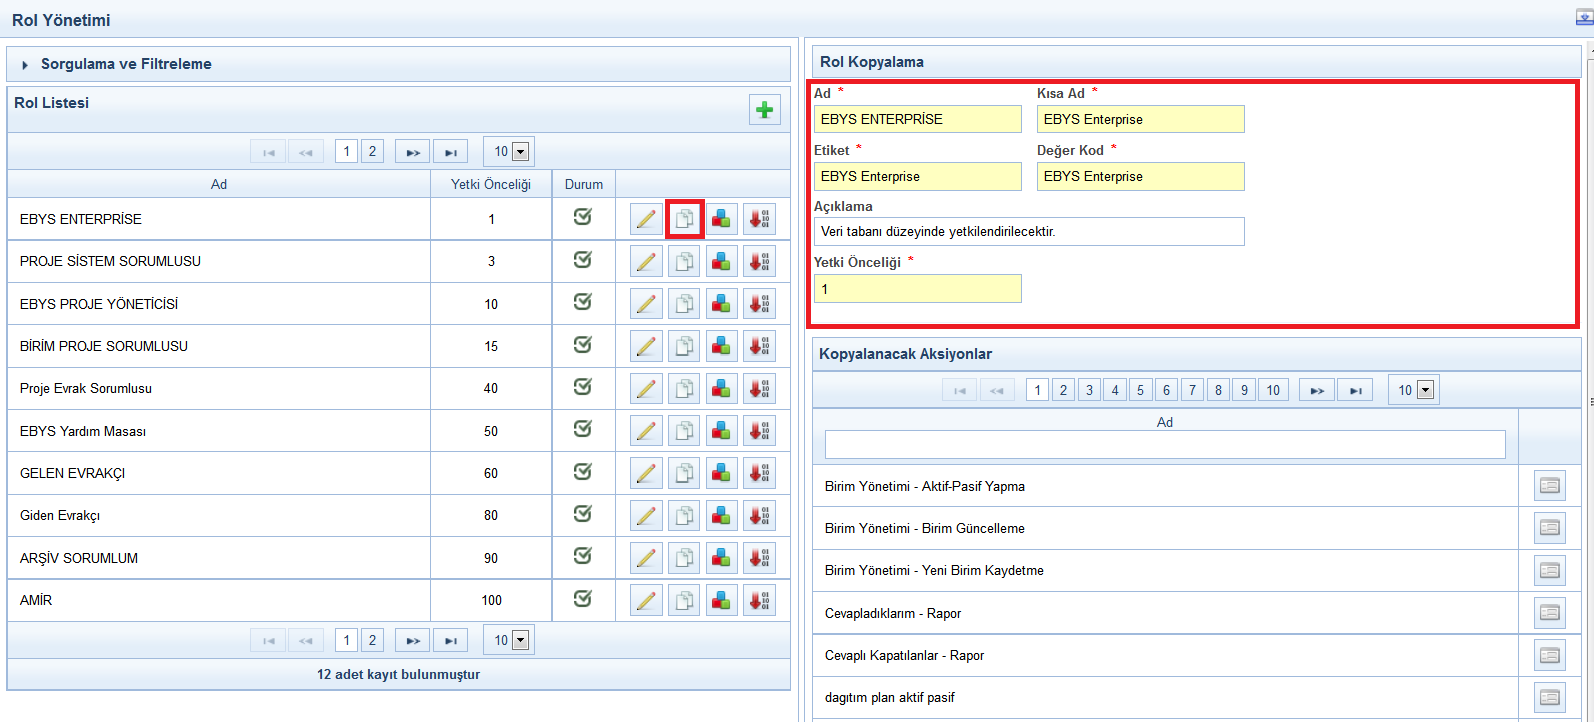
Task: Toggle the status checkmark for GELEN EVRAKÇI
Action: [583, 472]
